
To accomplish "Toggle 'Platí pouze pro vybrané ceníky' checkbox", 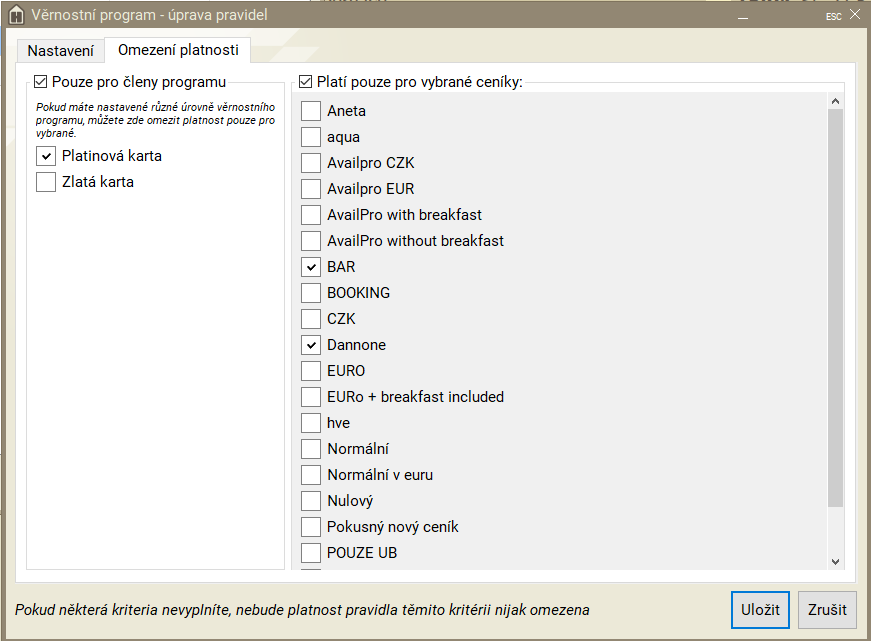I will (x=306, y=82).
